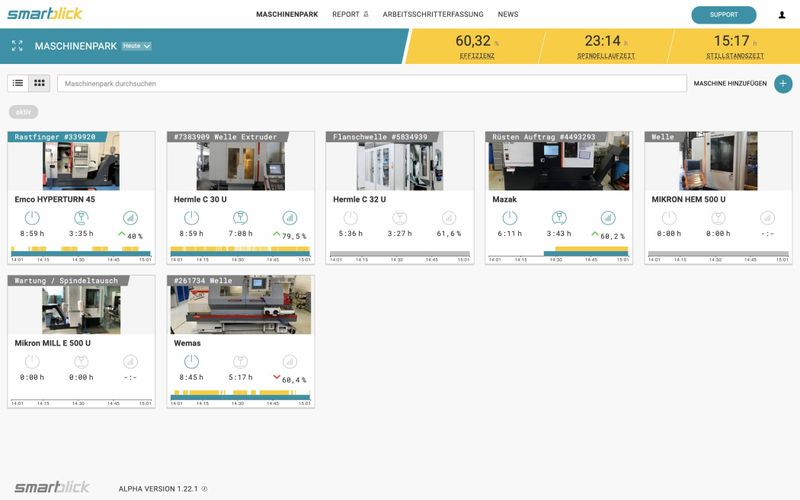Click the machine park search field
Screen dimensions: 800x500
click(370, 84)
